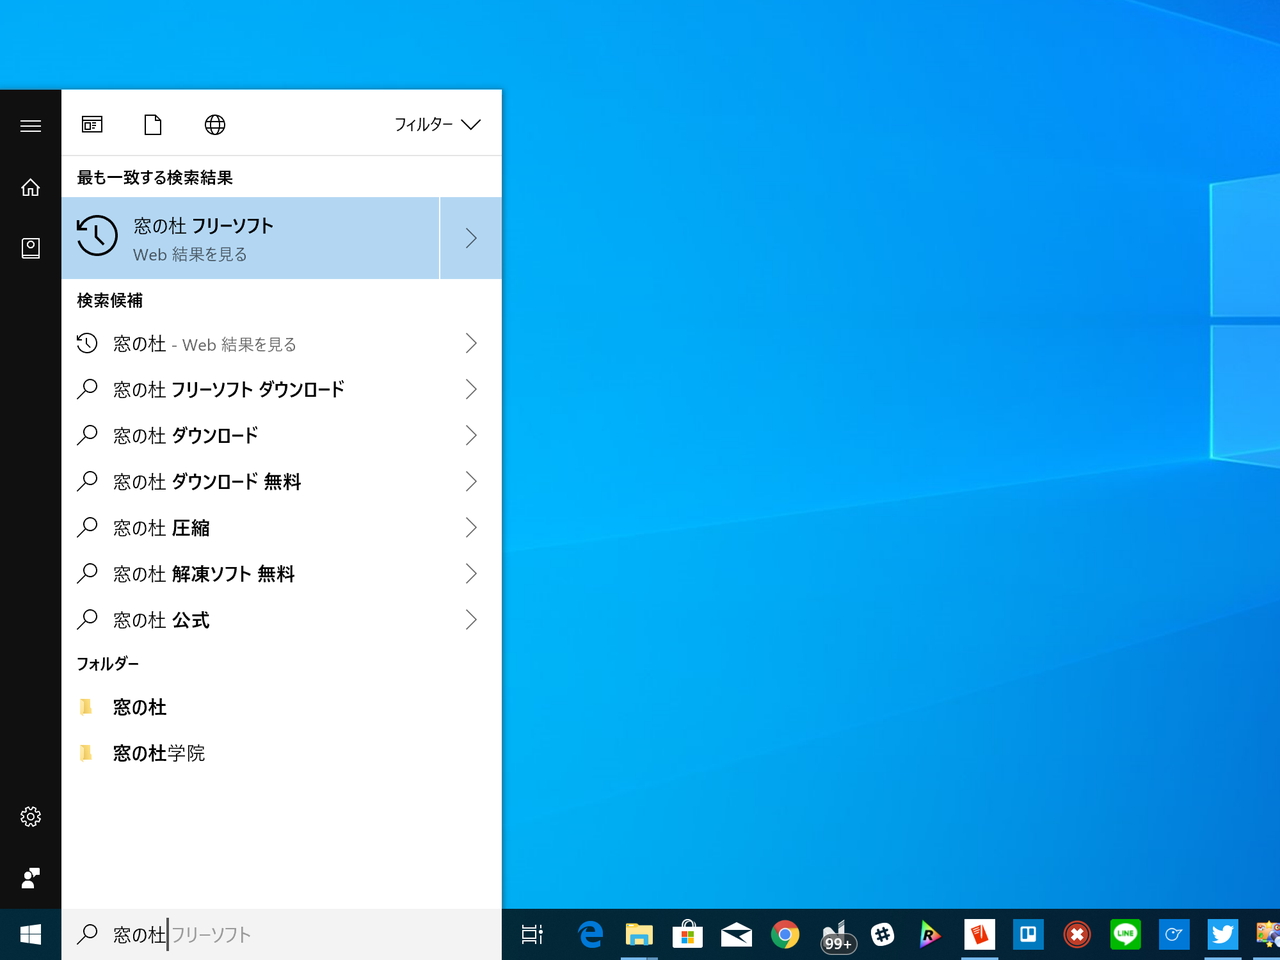The image size is (1280, 960).
Task: Click the Windows Start button
Action: (30, 934)
